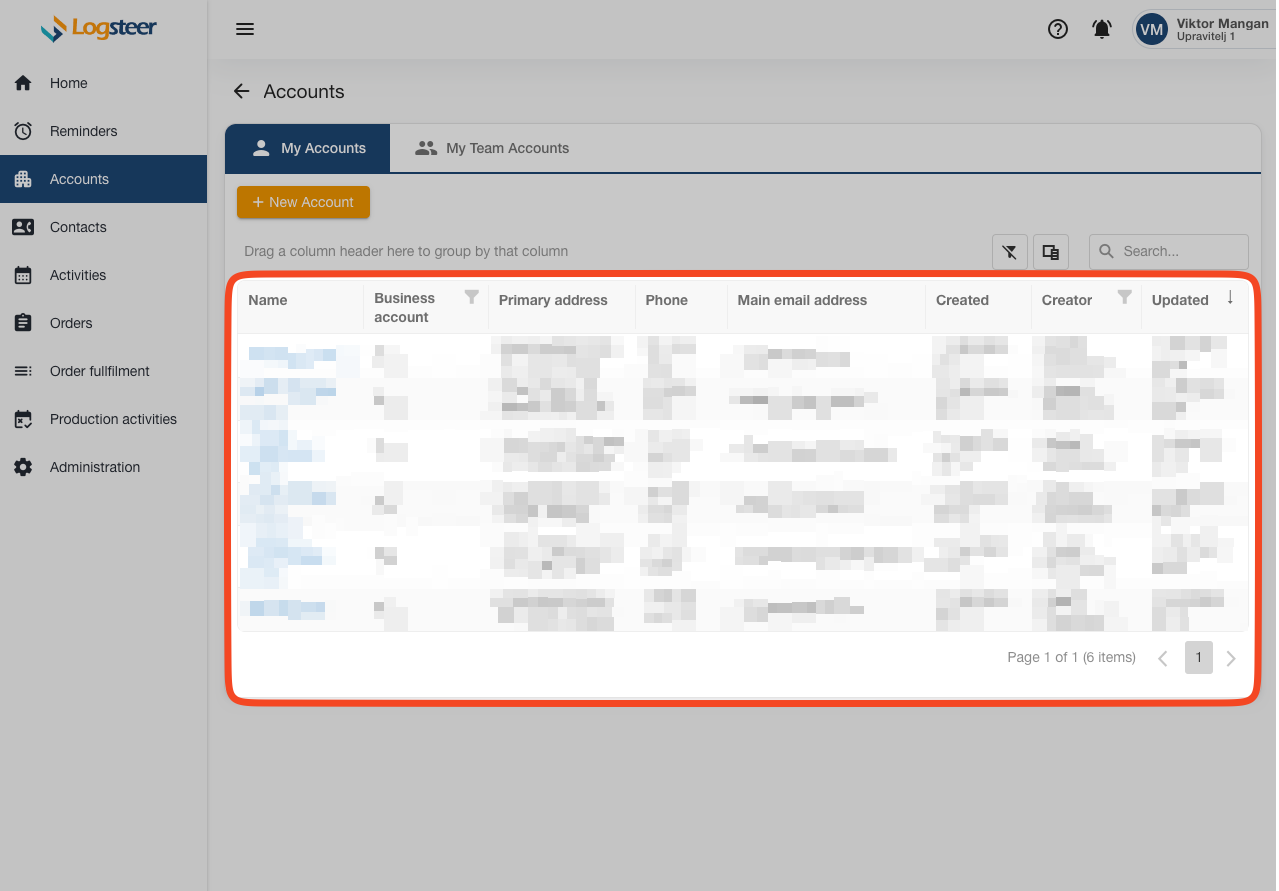Open the help question mark icon
Image resolution: width=1279 pixels, height=891 pixels.
1057,29
